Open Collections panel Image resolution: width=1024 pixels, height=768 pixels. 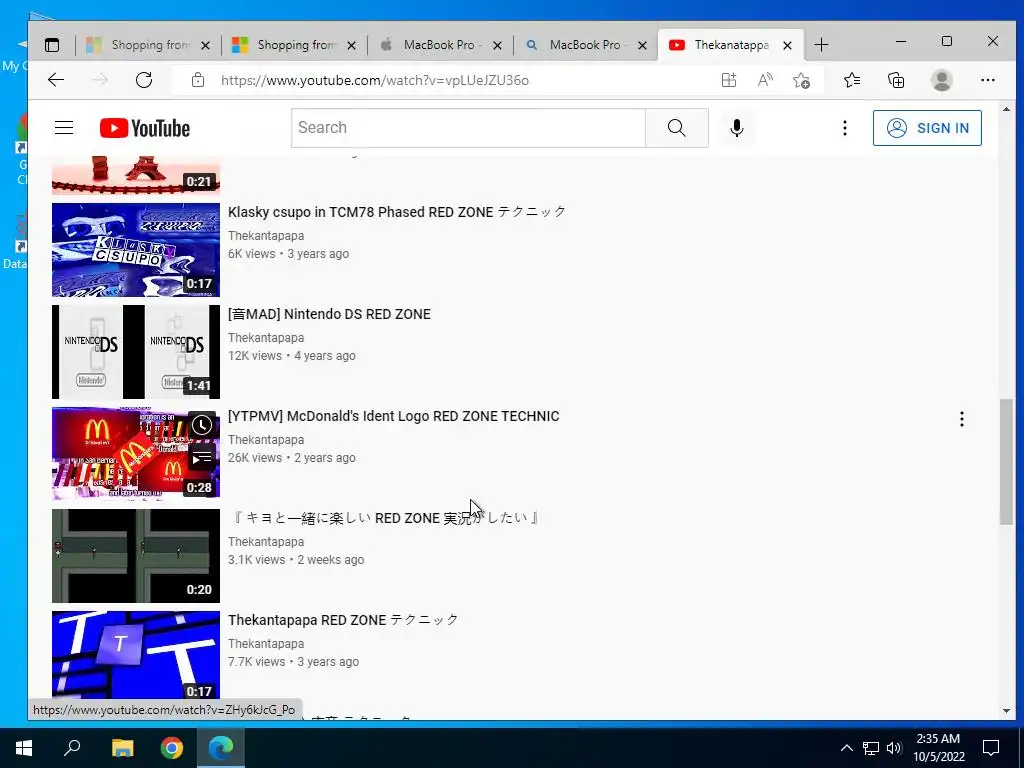[x=896, y=80]
